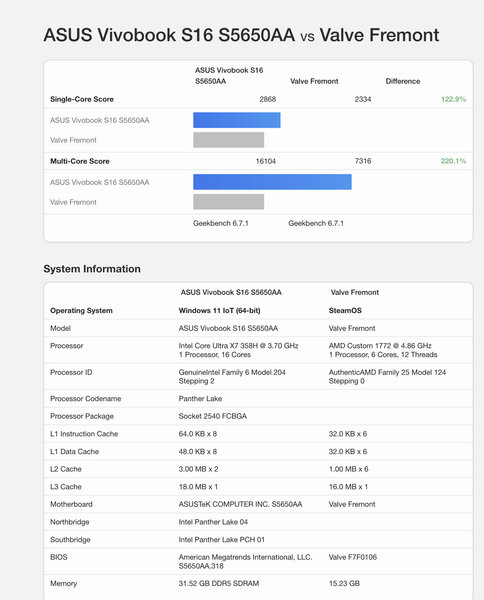The height and width of the screenshot is (600, 484).
Task: Click the ASUSTeK COMPUTER INC. S5650AA motherboard value
Action: click(x=240, y=504)
